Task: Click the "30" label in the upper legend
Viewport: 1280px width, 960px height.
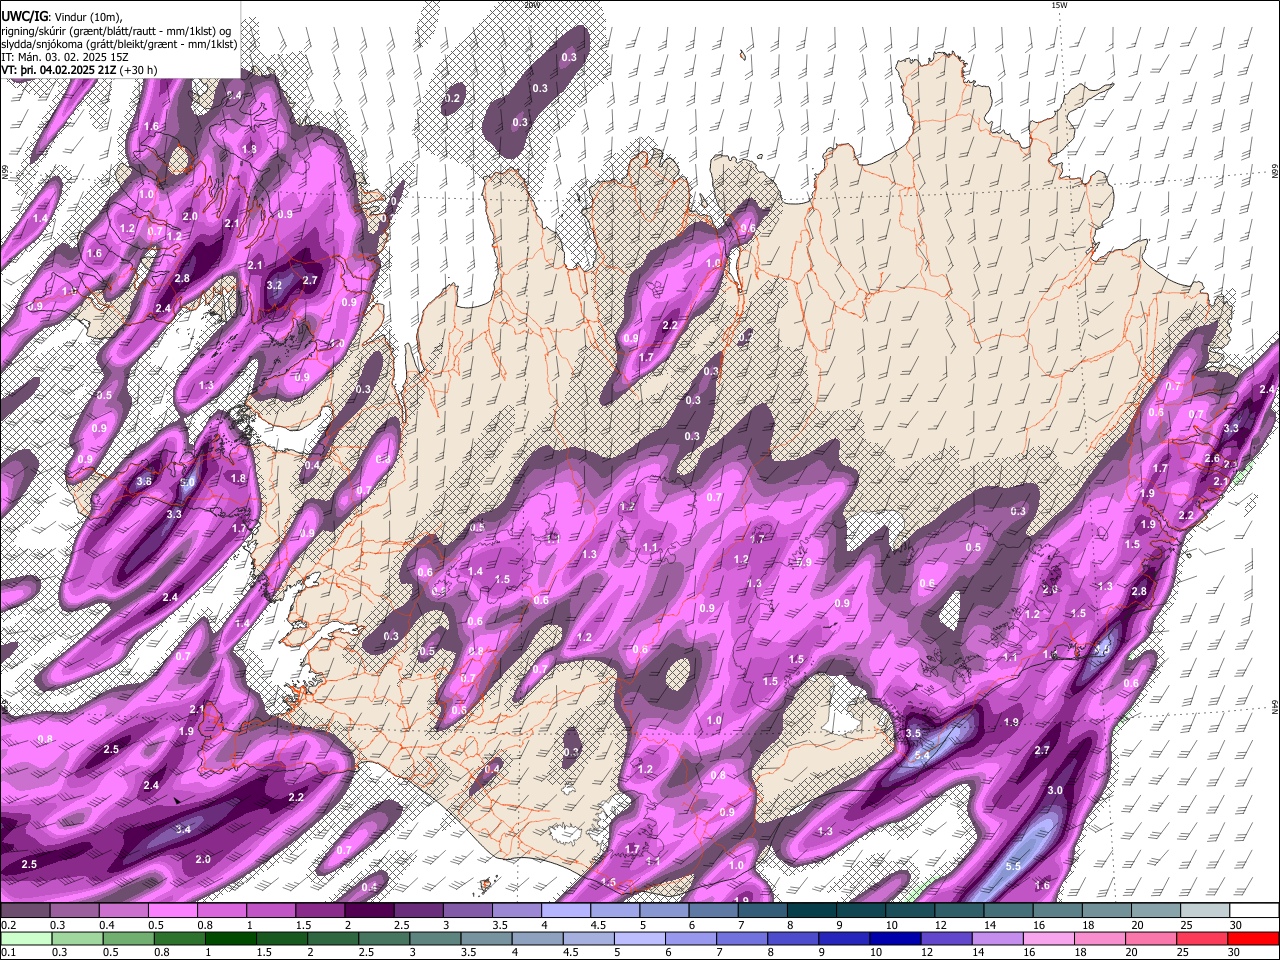Action: [1236, 925]
